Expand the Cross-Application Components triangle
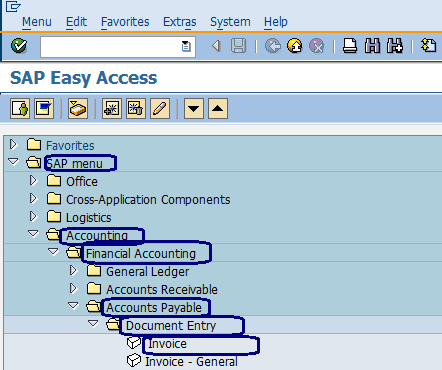Screen dimensions: 442x370 tap(33, 199)
